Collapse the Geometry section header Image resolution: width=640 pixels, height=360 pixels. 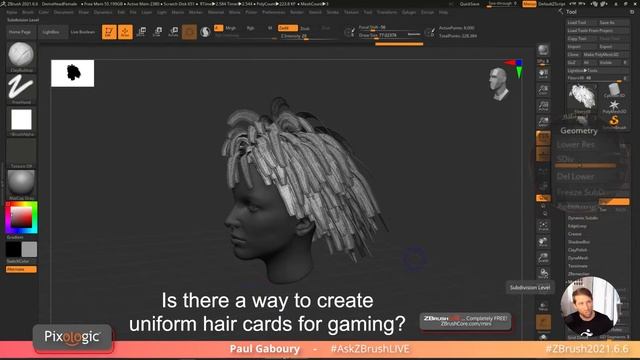[x=579, y=131]
